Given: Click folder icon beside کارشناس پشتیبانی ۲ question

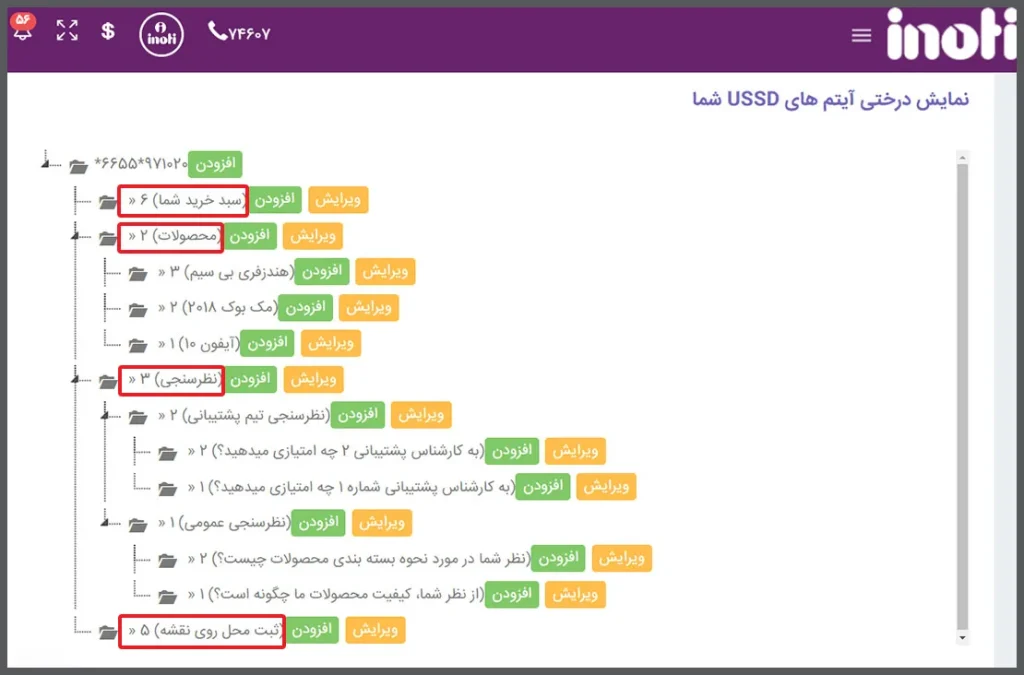Looking at the screenshot, I should pyautogui.click(x=167, y=452).
